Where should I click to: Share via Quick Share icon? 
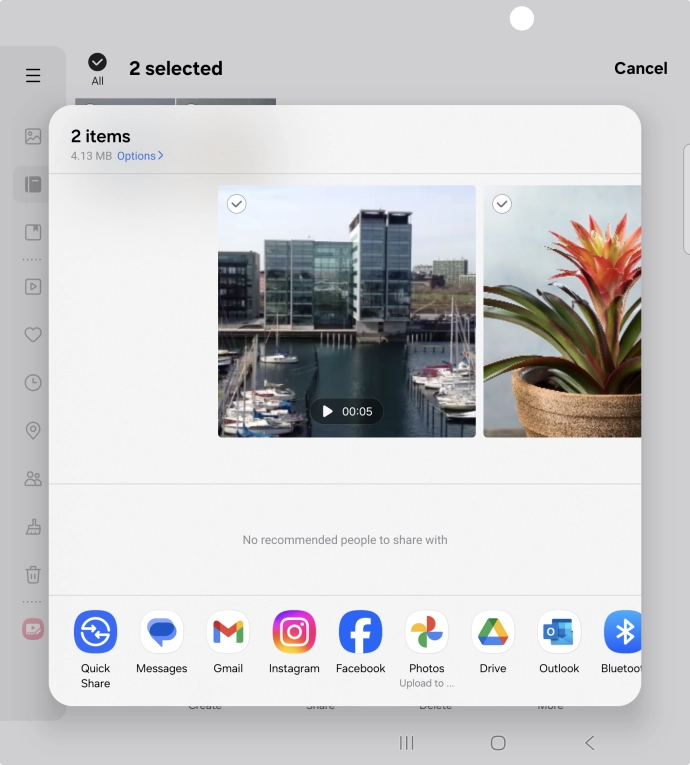(x=96, y=633)
